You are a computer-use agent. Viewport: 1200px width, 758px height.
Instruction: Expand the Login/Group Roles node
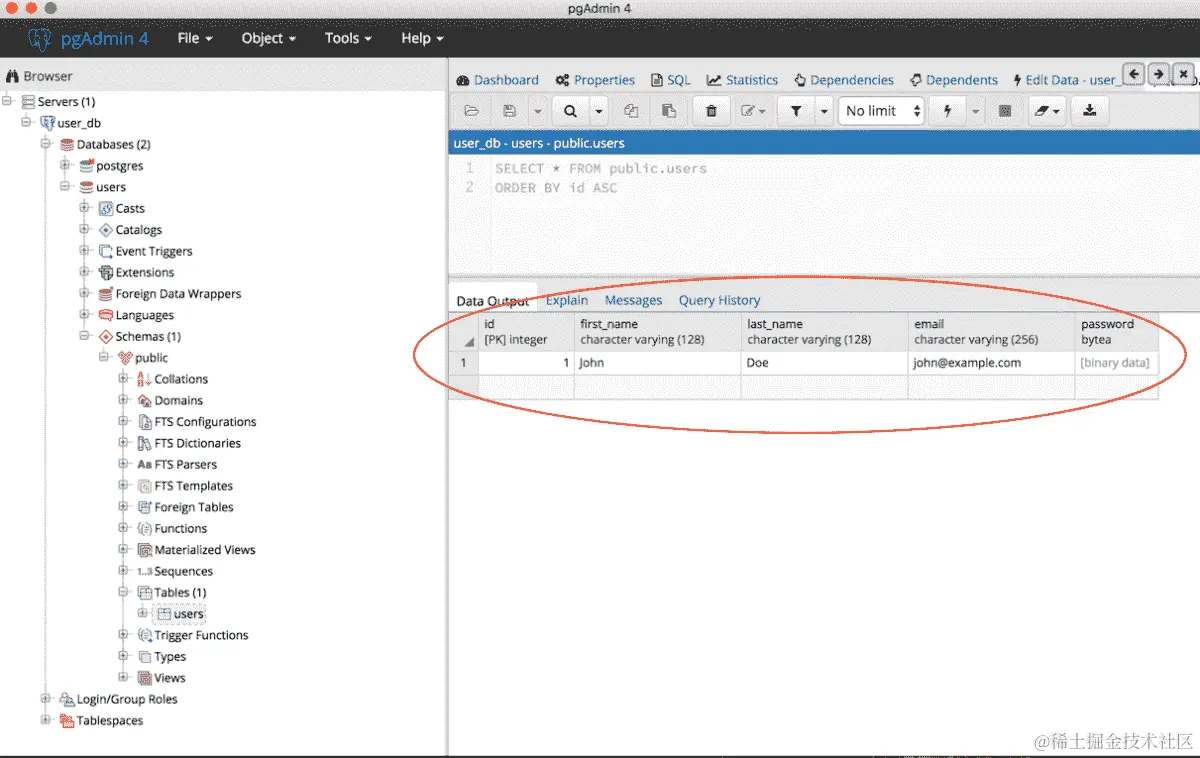coord(47,699)
